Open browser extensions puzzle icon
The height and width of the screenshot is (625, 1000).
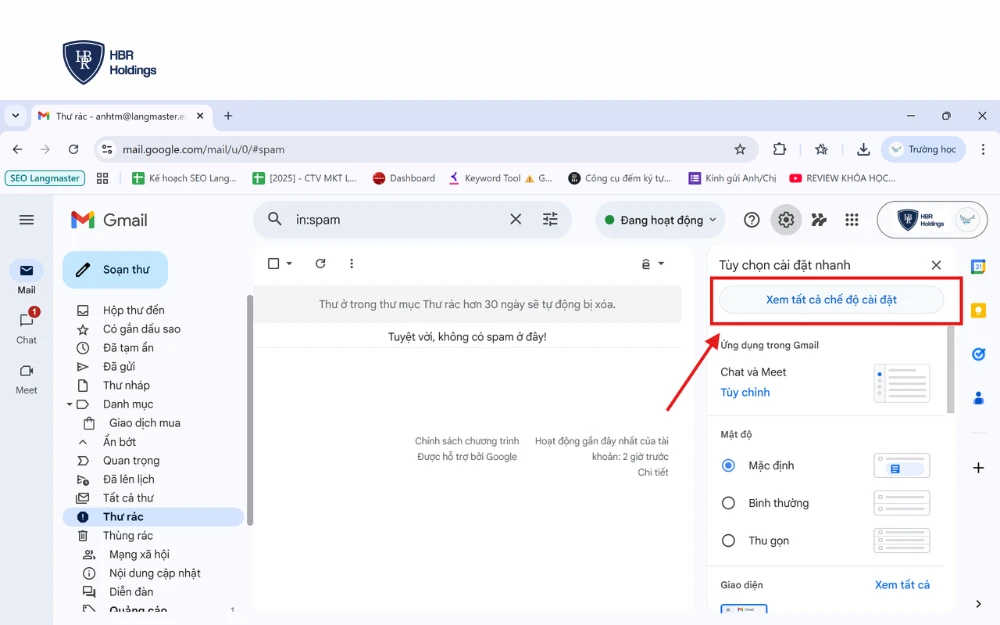tap(779, 149)
